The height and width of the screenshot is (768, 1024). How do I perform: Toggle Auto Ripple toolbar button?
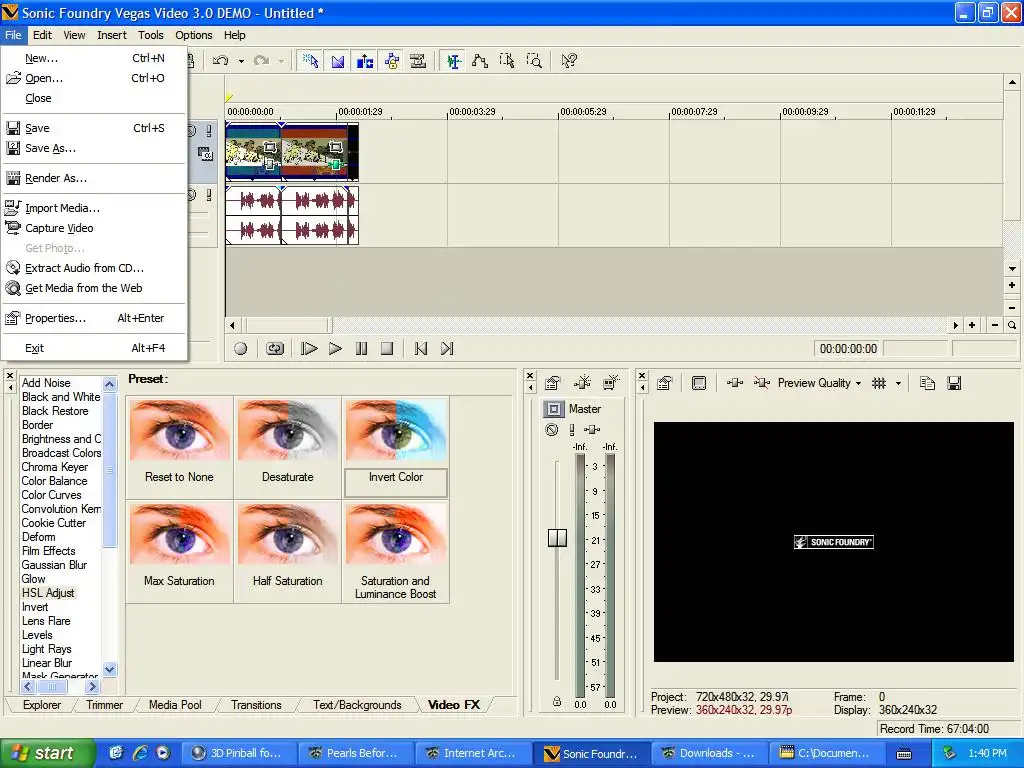[364, 61]
